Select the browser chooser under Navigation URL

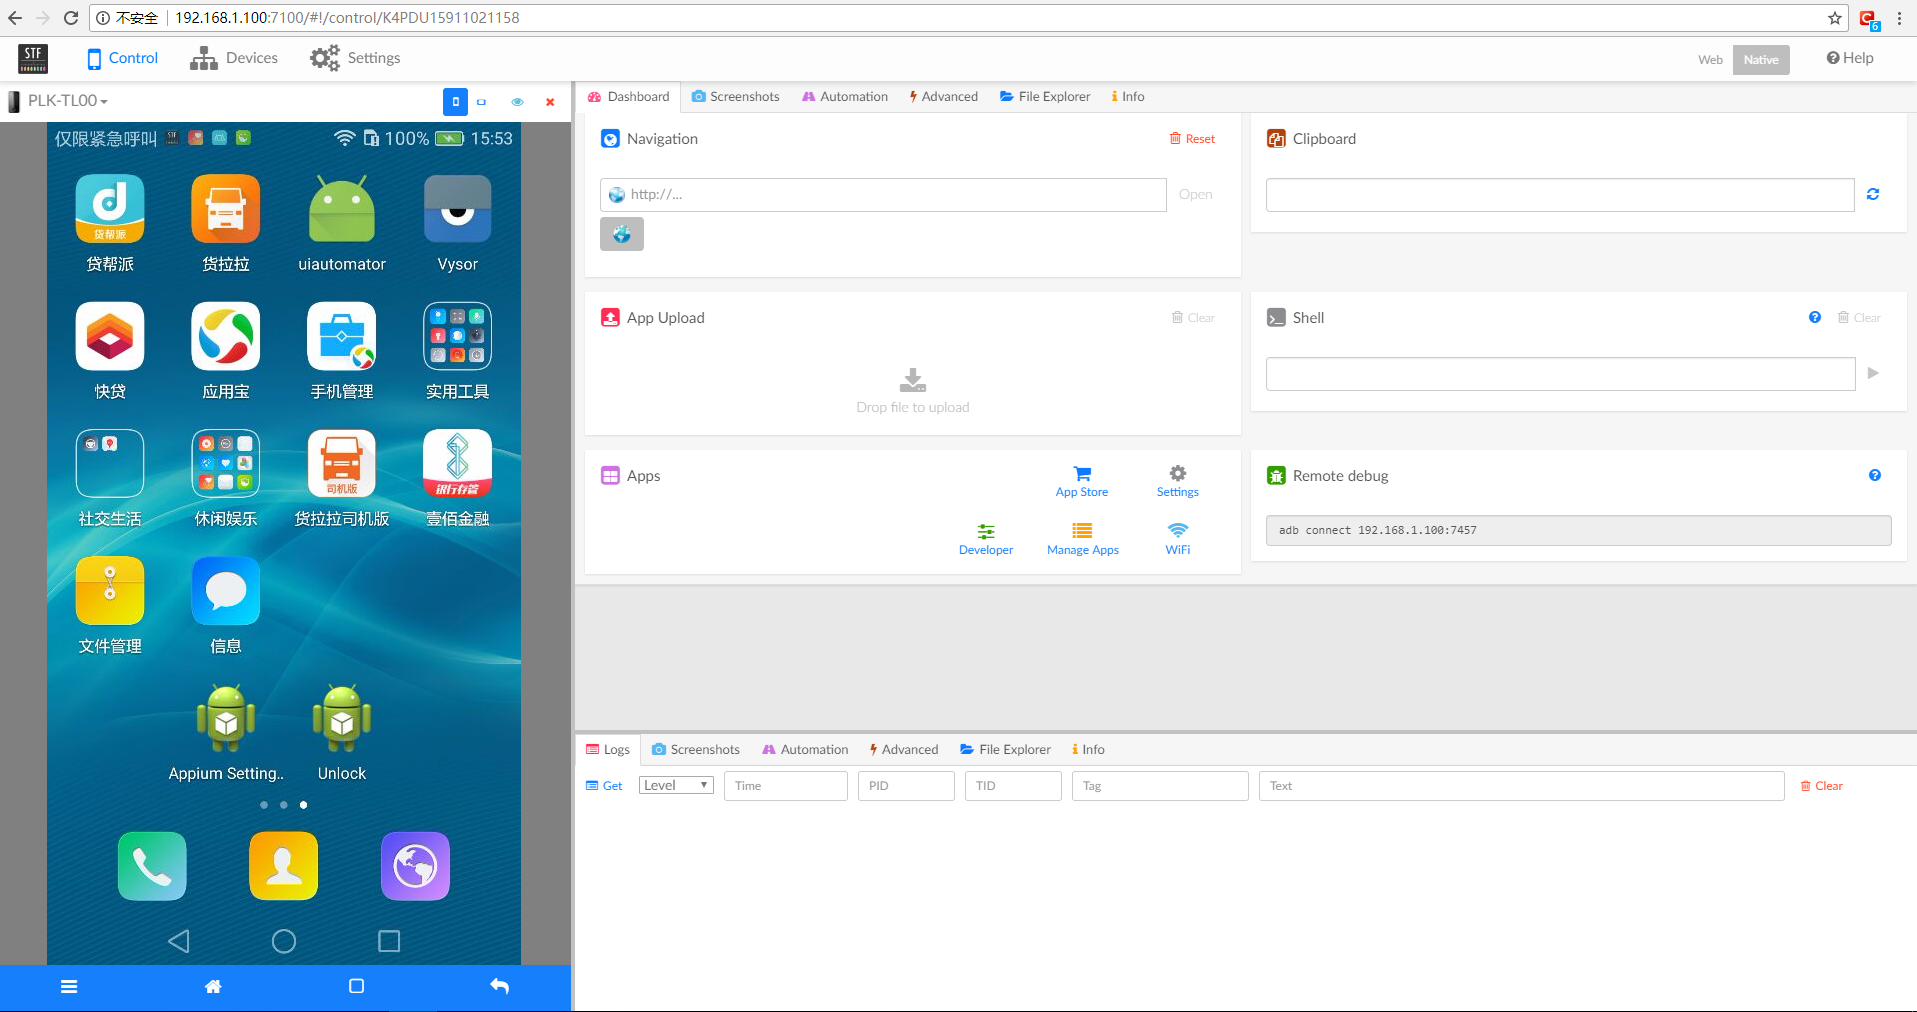coord(622,234)
